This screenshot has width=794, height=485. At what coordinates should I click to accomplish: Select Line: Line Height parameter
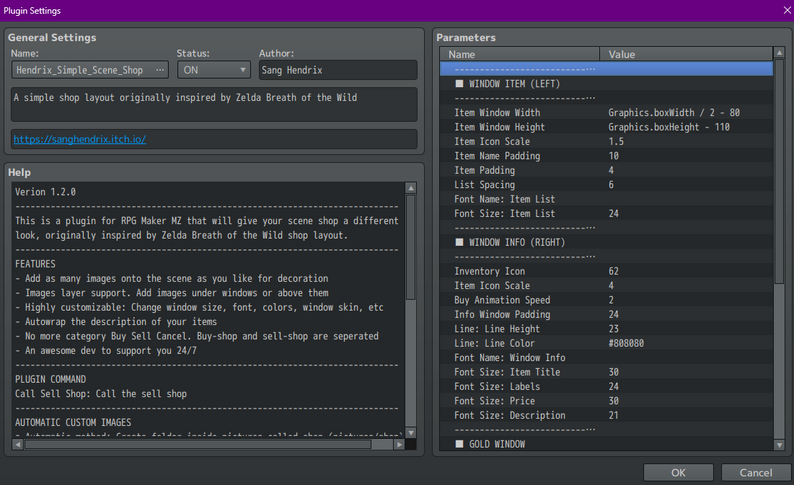tap(606, 329)
